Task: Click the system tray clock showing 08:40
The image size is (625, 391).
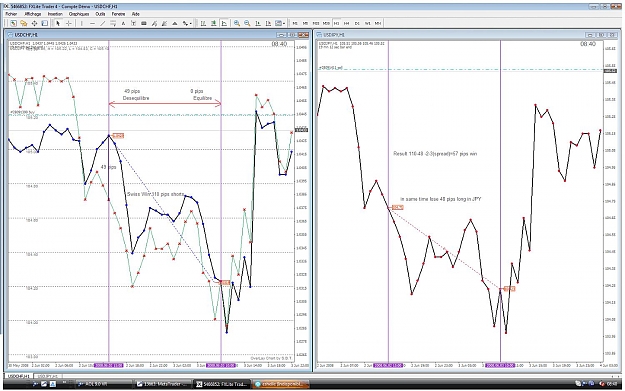Action: (x=612, y=384)
